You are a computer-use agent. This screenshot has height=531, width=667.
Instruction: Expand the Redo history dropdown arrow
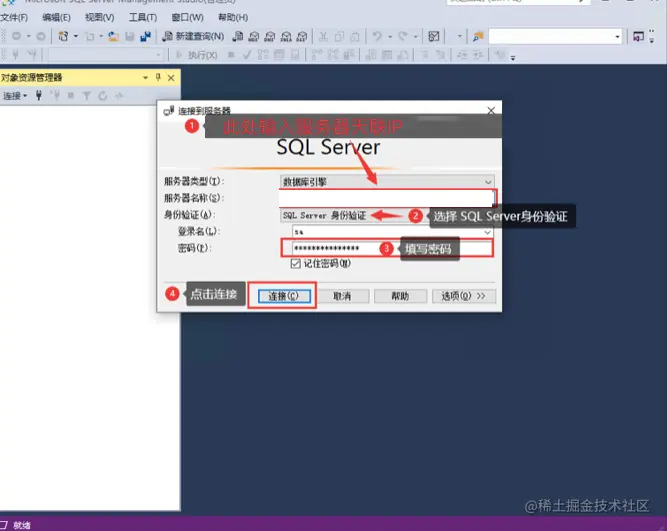click(416, 37)
